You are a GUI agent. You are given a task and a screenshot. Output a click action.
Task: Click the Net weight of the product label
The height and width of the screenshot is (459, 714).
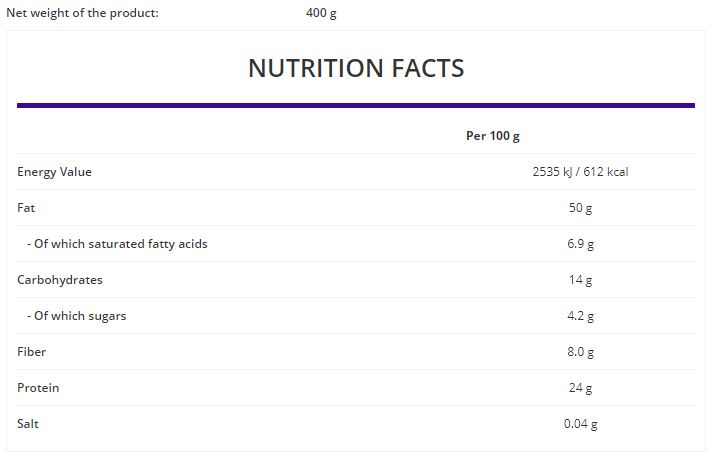point(82,13)
